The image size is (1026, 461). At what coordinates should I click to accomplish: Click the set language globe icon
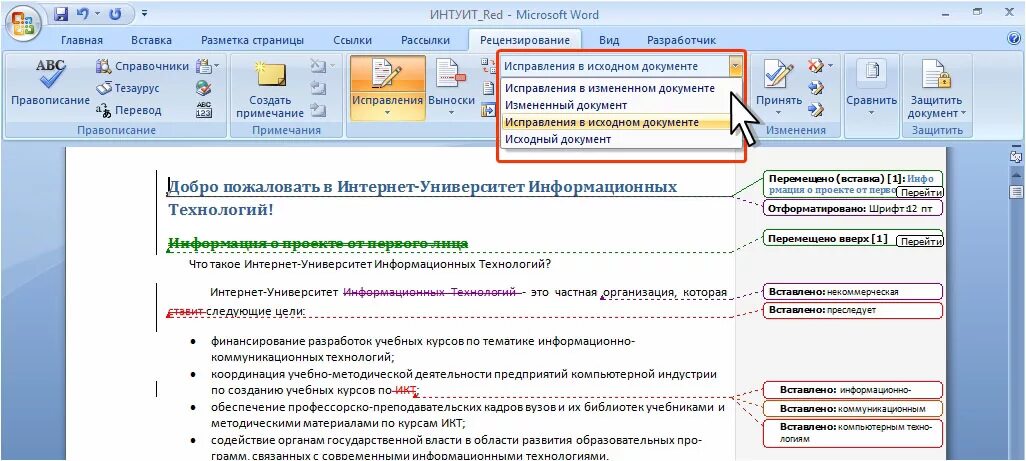click(x=203, y=88)
